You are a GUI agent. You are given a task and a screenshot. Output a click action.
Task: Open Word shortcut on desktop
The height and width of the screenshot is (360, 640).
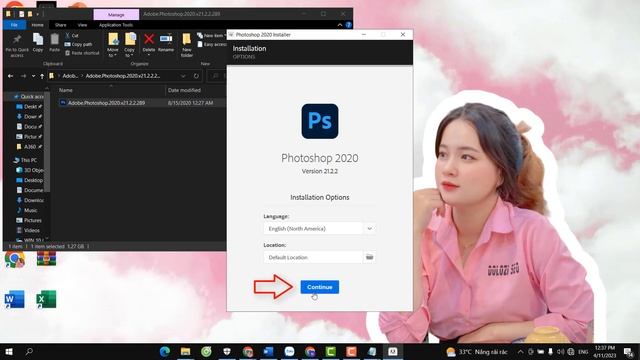[x=15, y=299]
